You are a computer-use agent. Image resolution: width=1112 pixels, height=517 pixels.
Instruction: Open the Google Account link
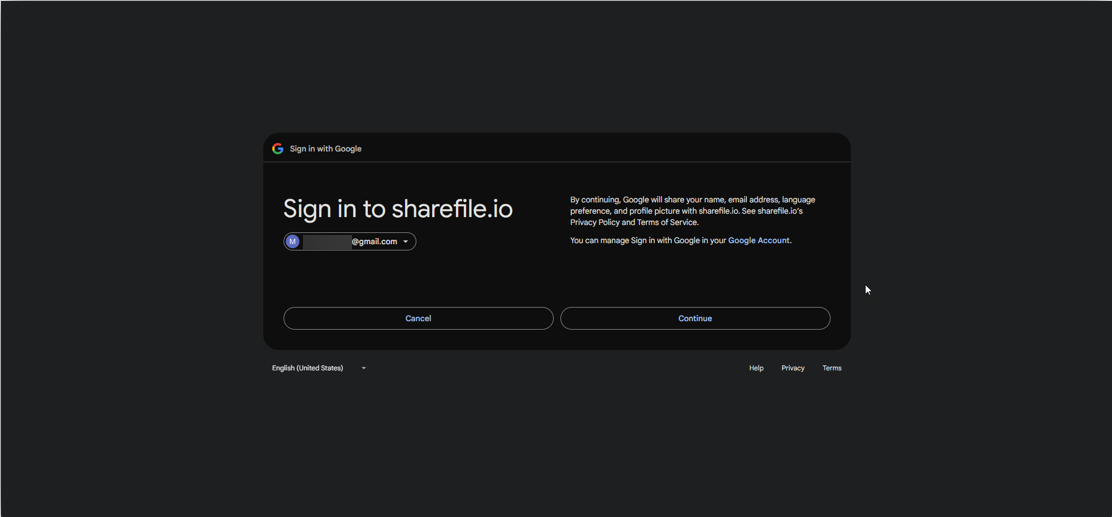tap(758, 240)
